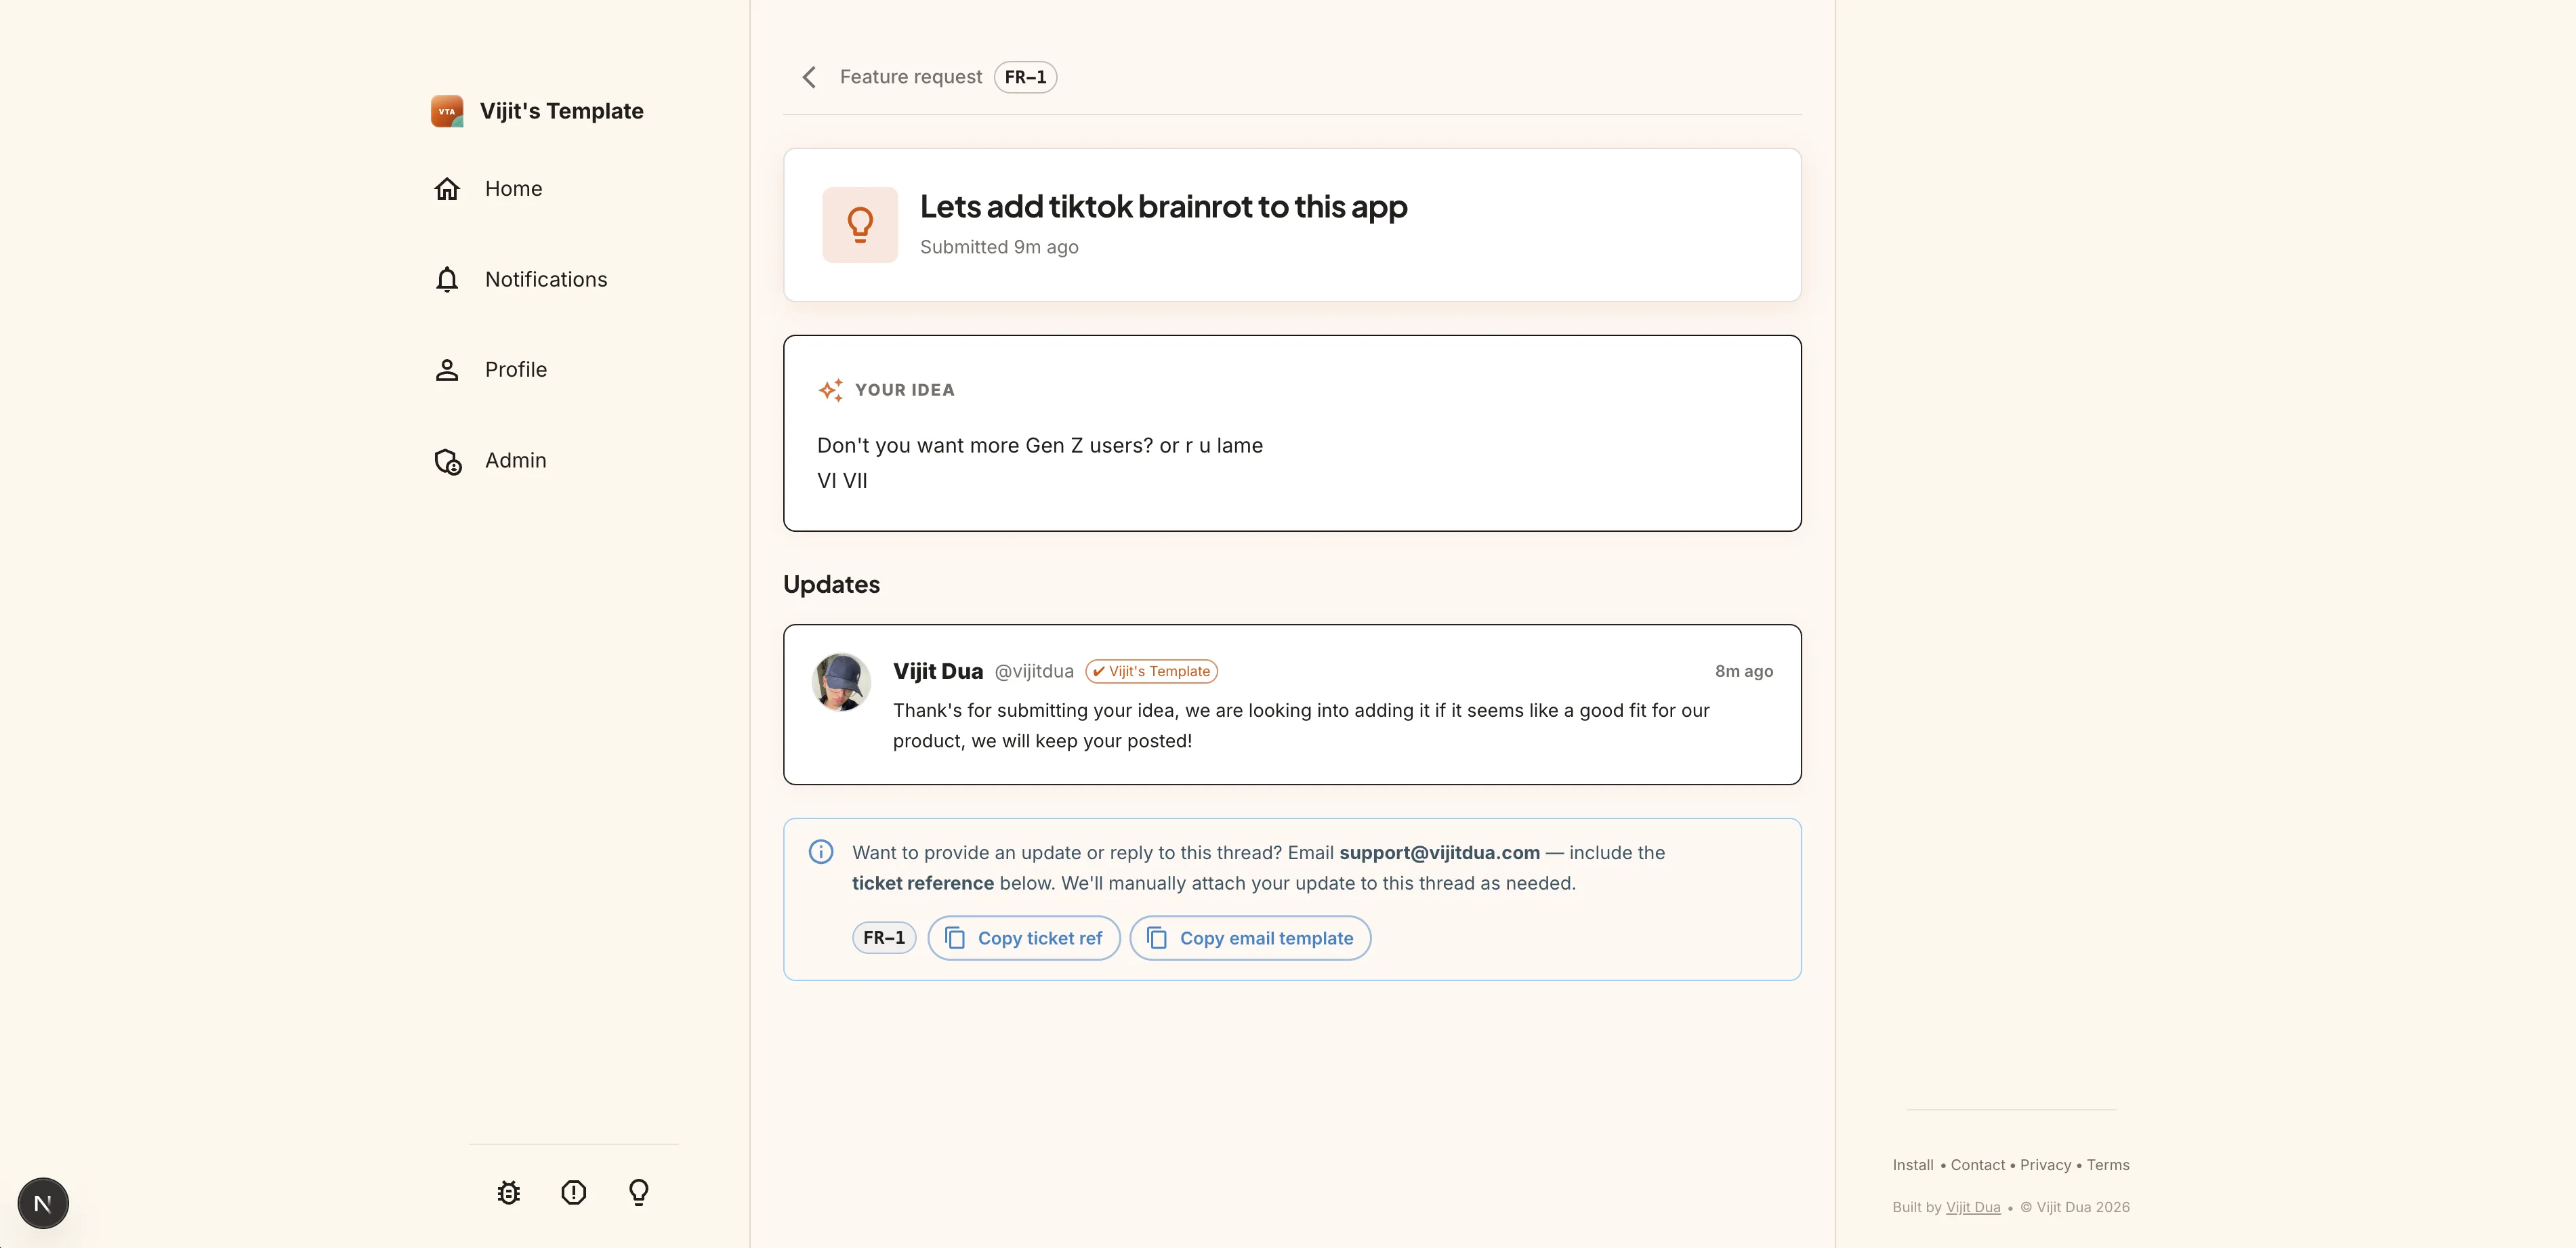Viewport: 2576px width, 1248px height.
Task: Click Copy email template button
Action: [1250, 938]
